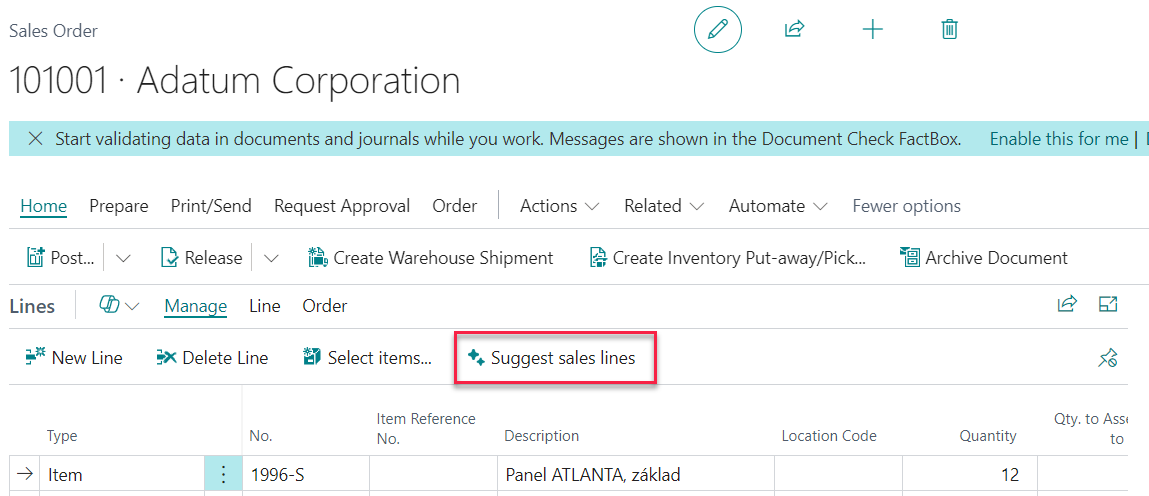Click the Item Reference No. column header
1149x496 pixels.
(426, 429)
